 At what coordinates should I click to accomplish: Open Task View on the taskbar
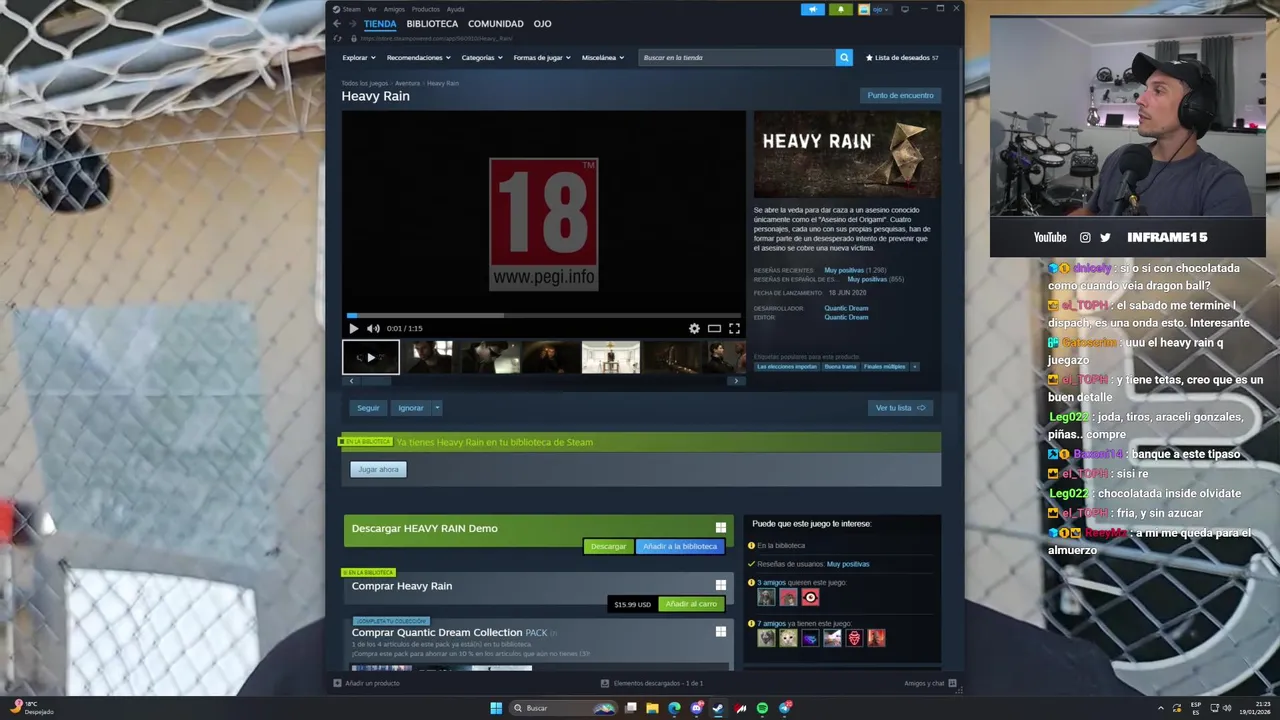(x=631, y=708)
